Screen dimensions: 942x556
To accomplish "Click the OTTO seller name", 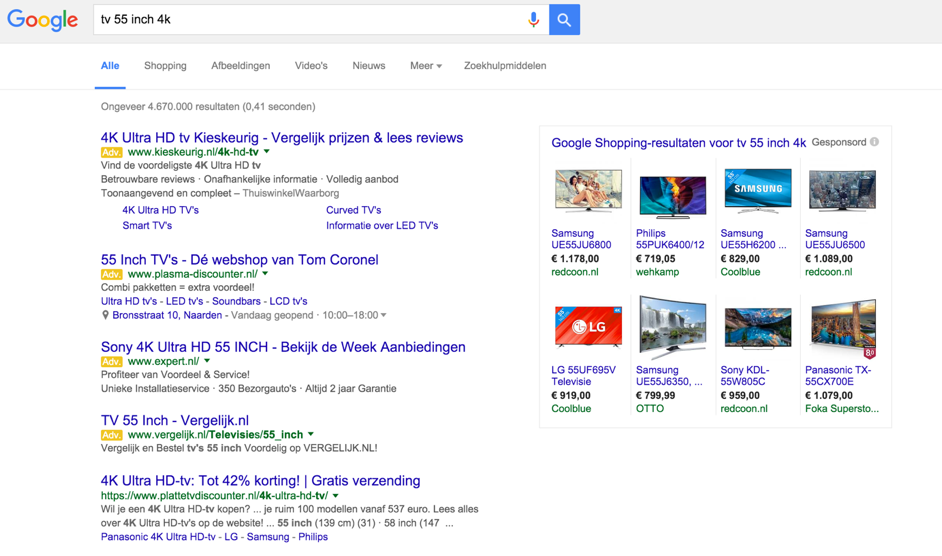I will (650, 409).
